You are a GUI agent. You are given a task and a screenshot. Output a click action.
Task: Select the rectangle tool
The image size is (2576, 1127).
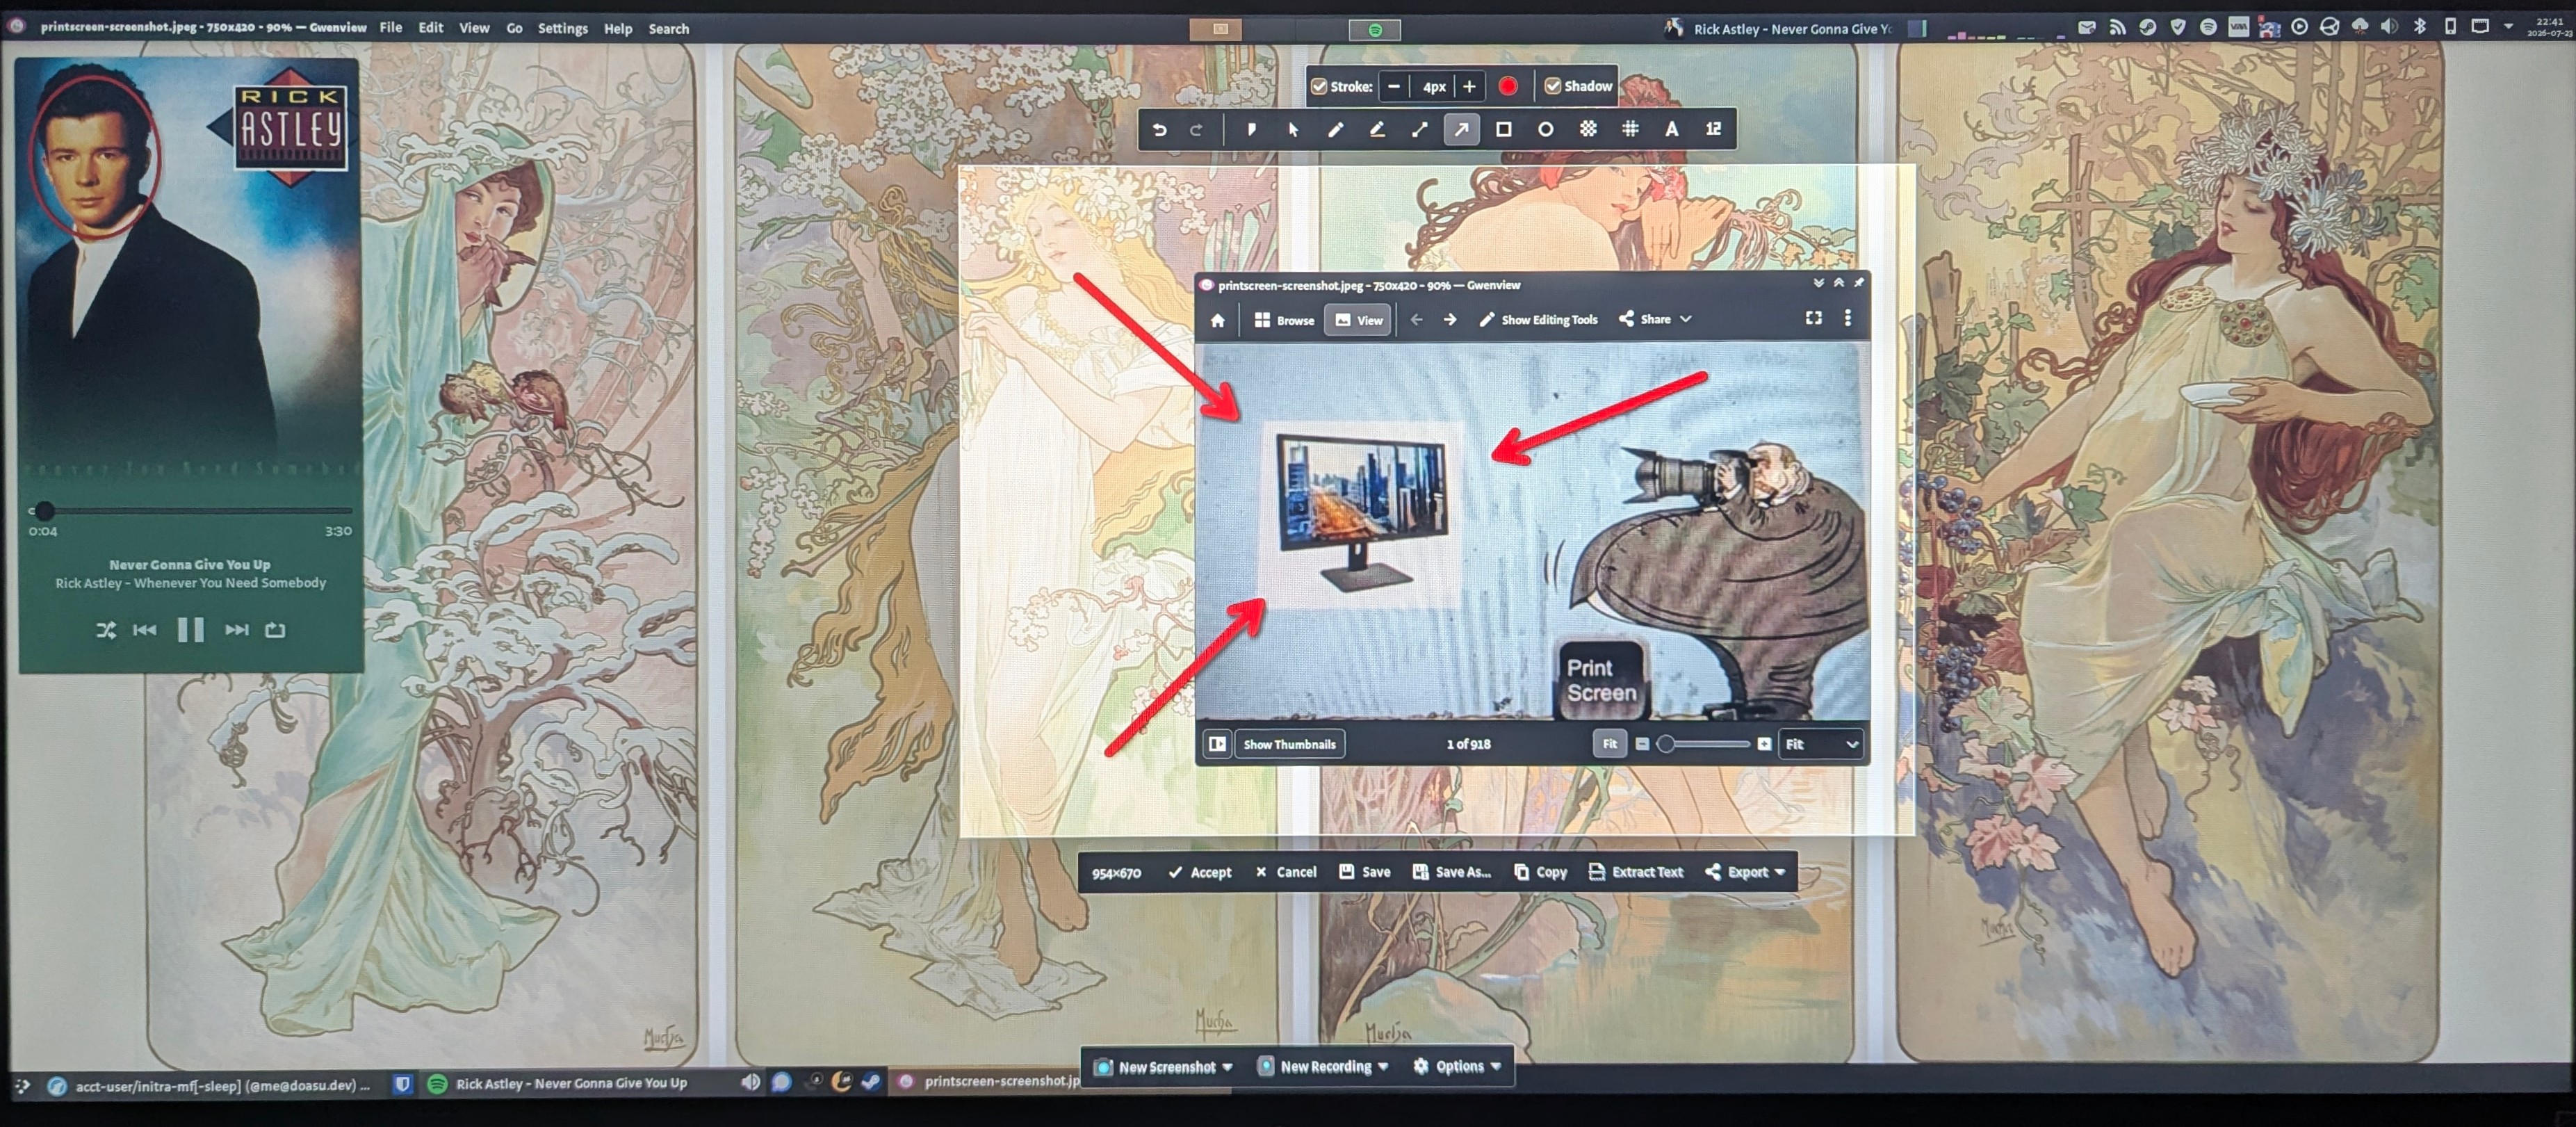click(x=1503, y=130)
